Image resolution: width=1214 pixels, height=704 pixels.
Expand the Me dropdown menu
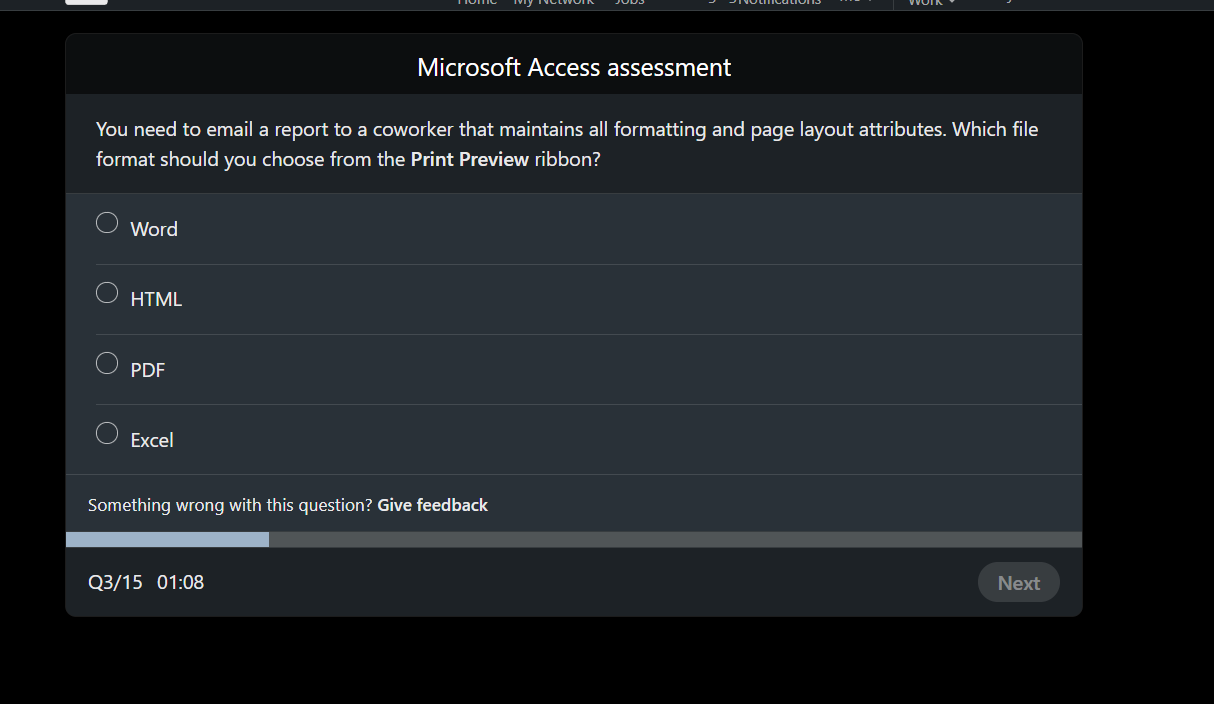868,3
